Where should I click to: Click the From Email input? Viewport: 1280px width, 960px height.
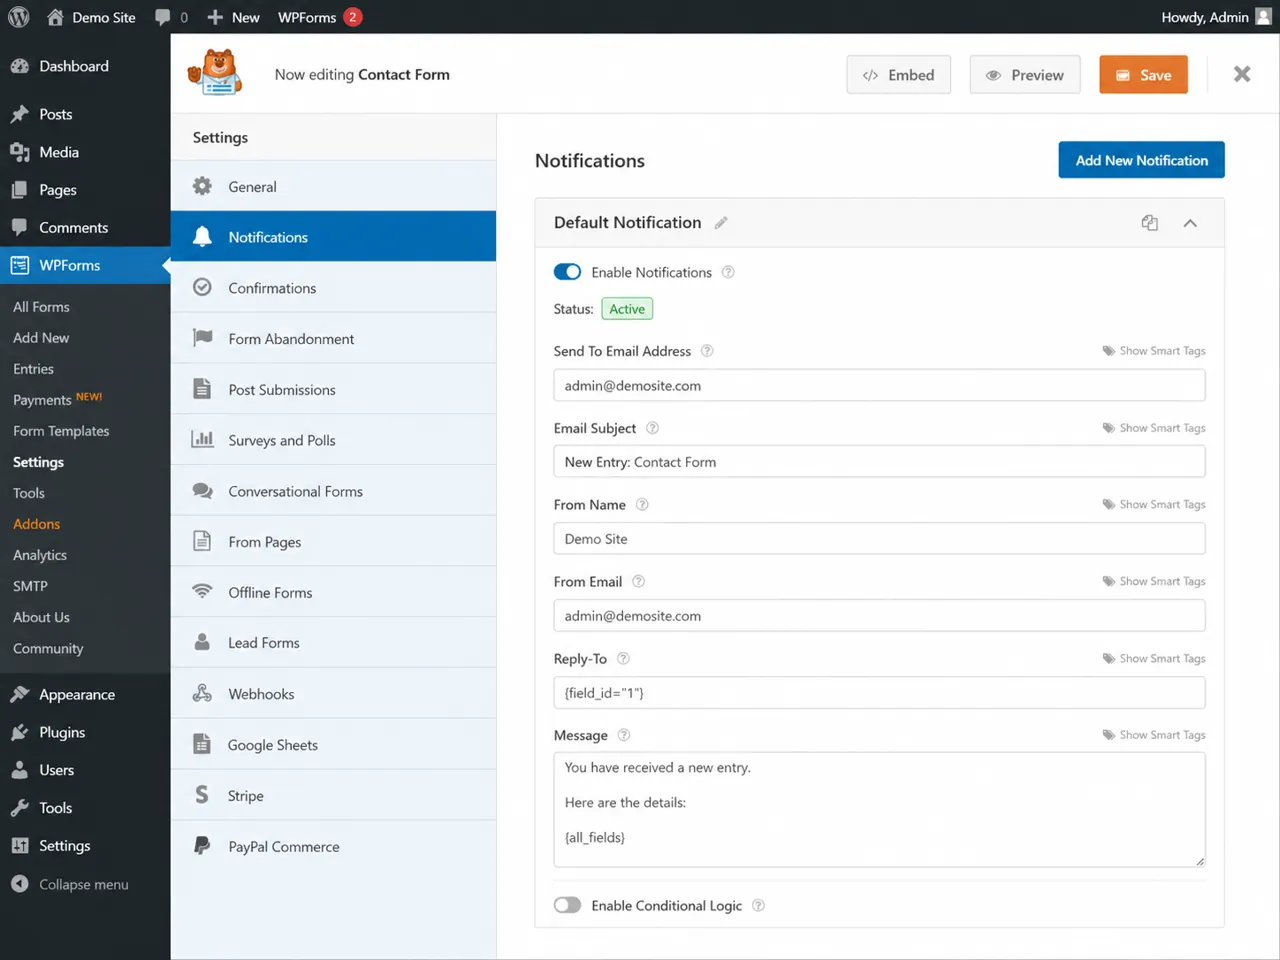click(x=879, y=616)
